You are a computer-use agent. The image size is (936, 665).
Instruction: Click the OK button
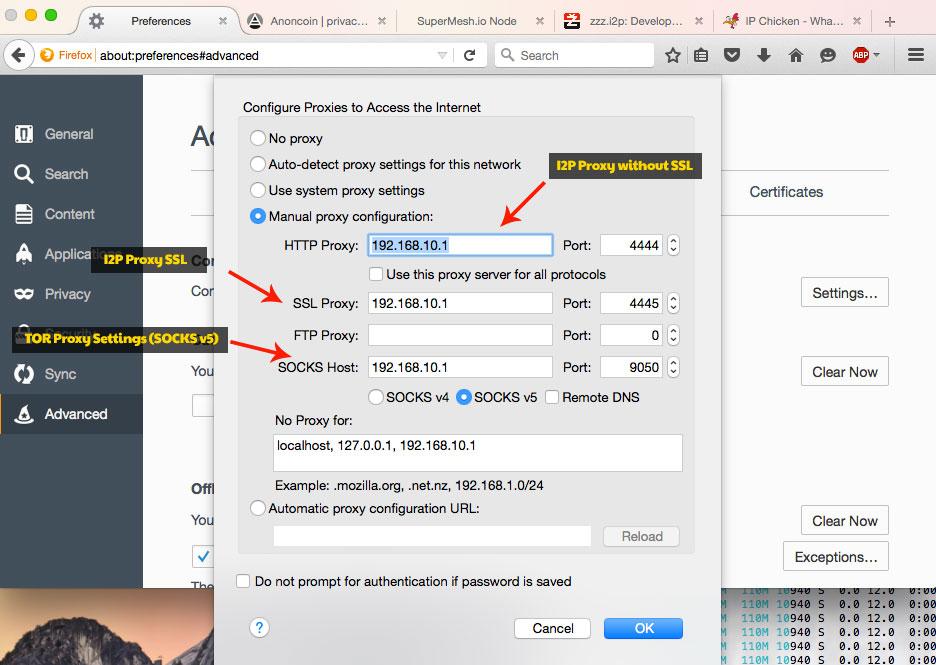pyautogui.click(x=644, y=628)
